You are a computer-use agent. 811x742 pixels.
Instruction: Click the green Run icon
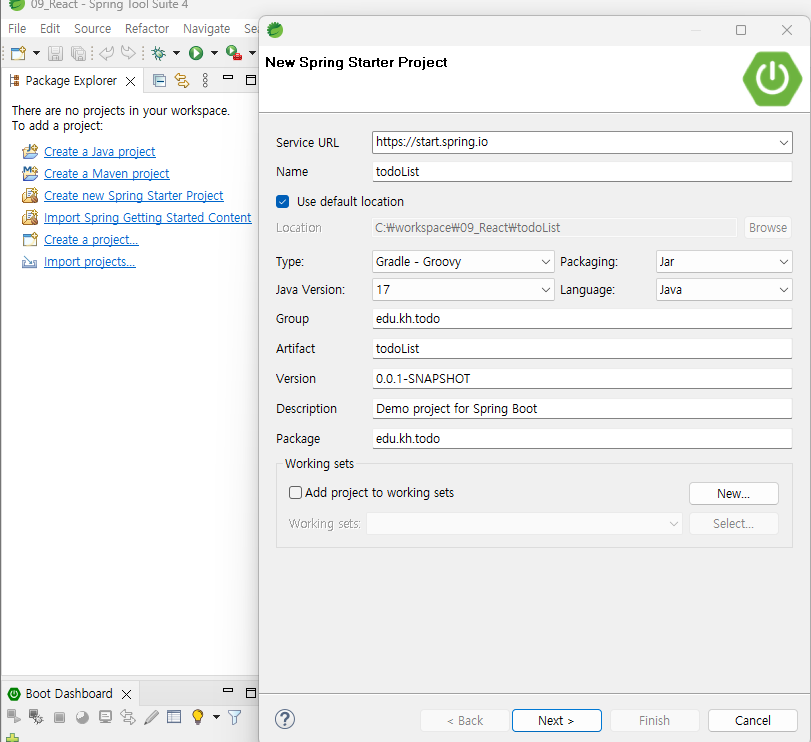point(196,53)
